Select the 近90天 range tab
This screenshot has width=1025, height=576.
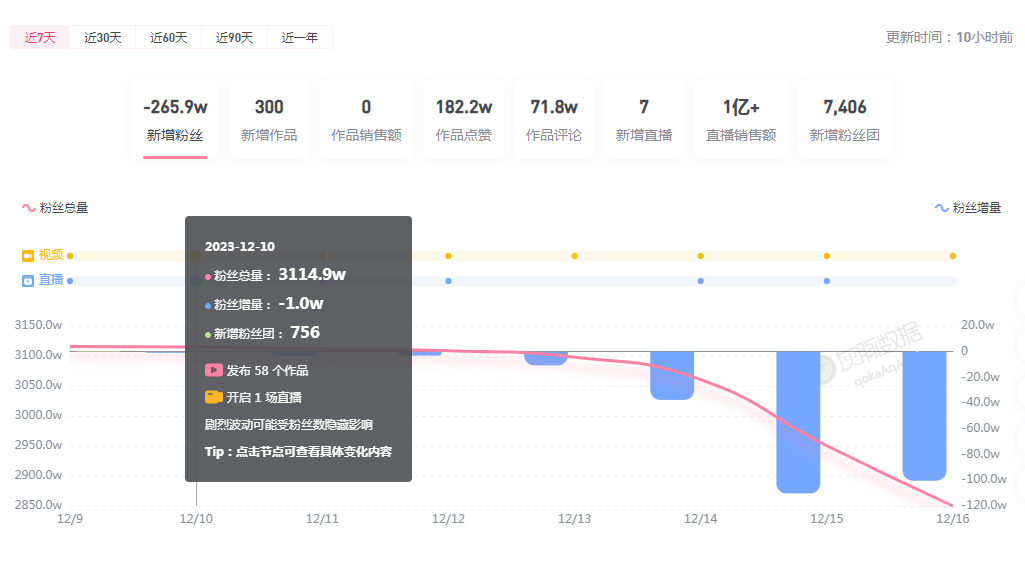234,37
